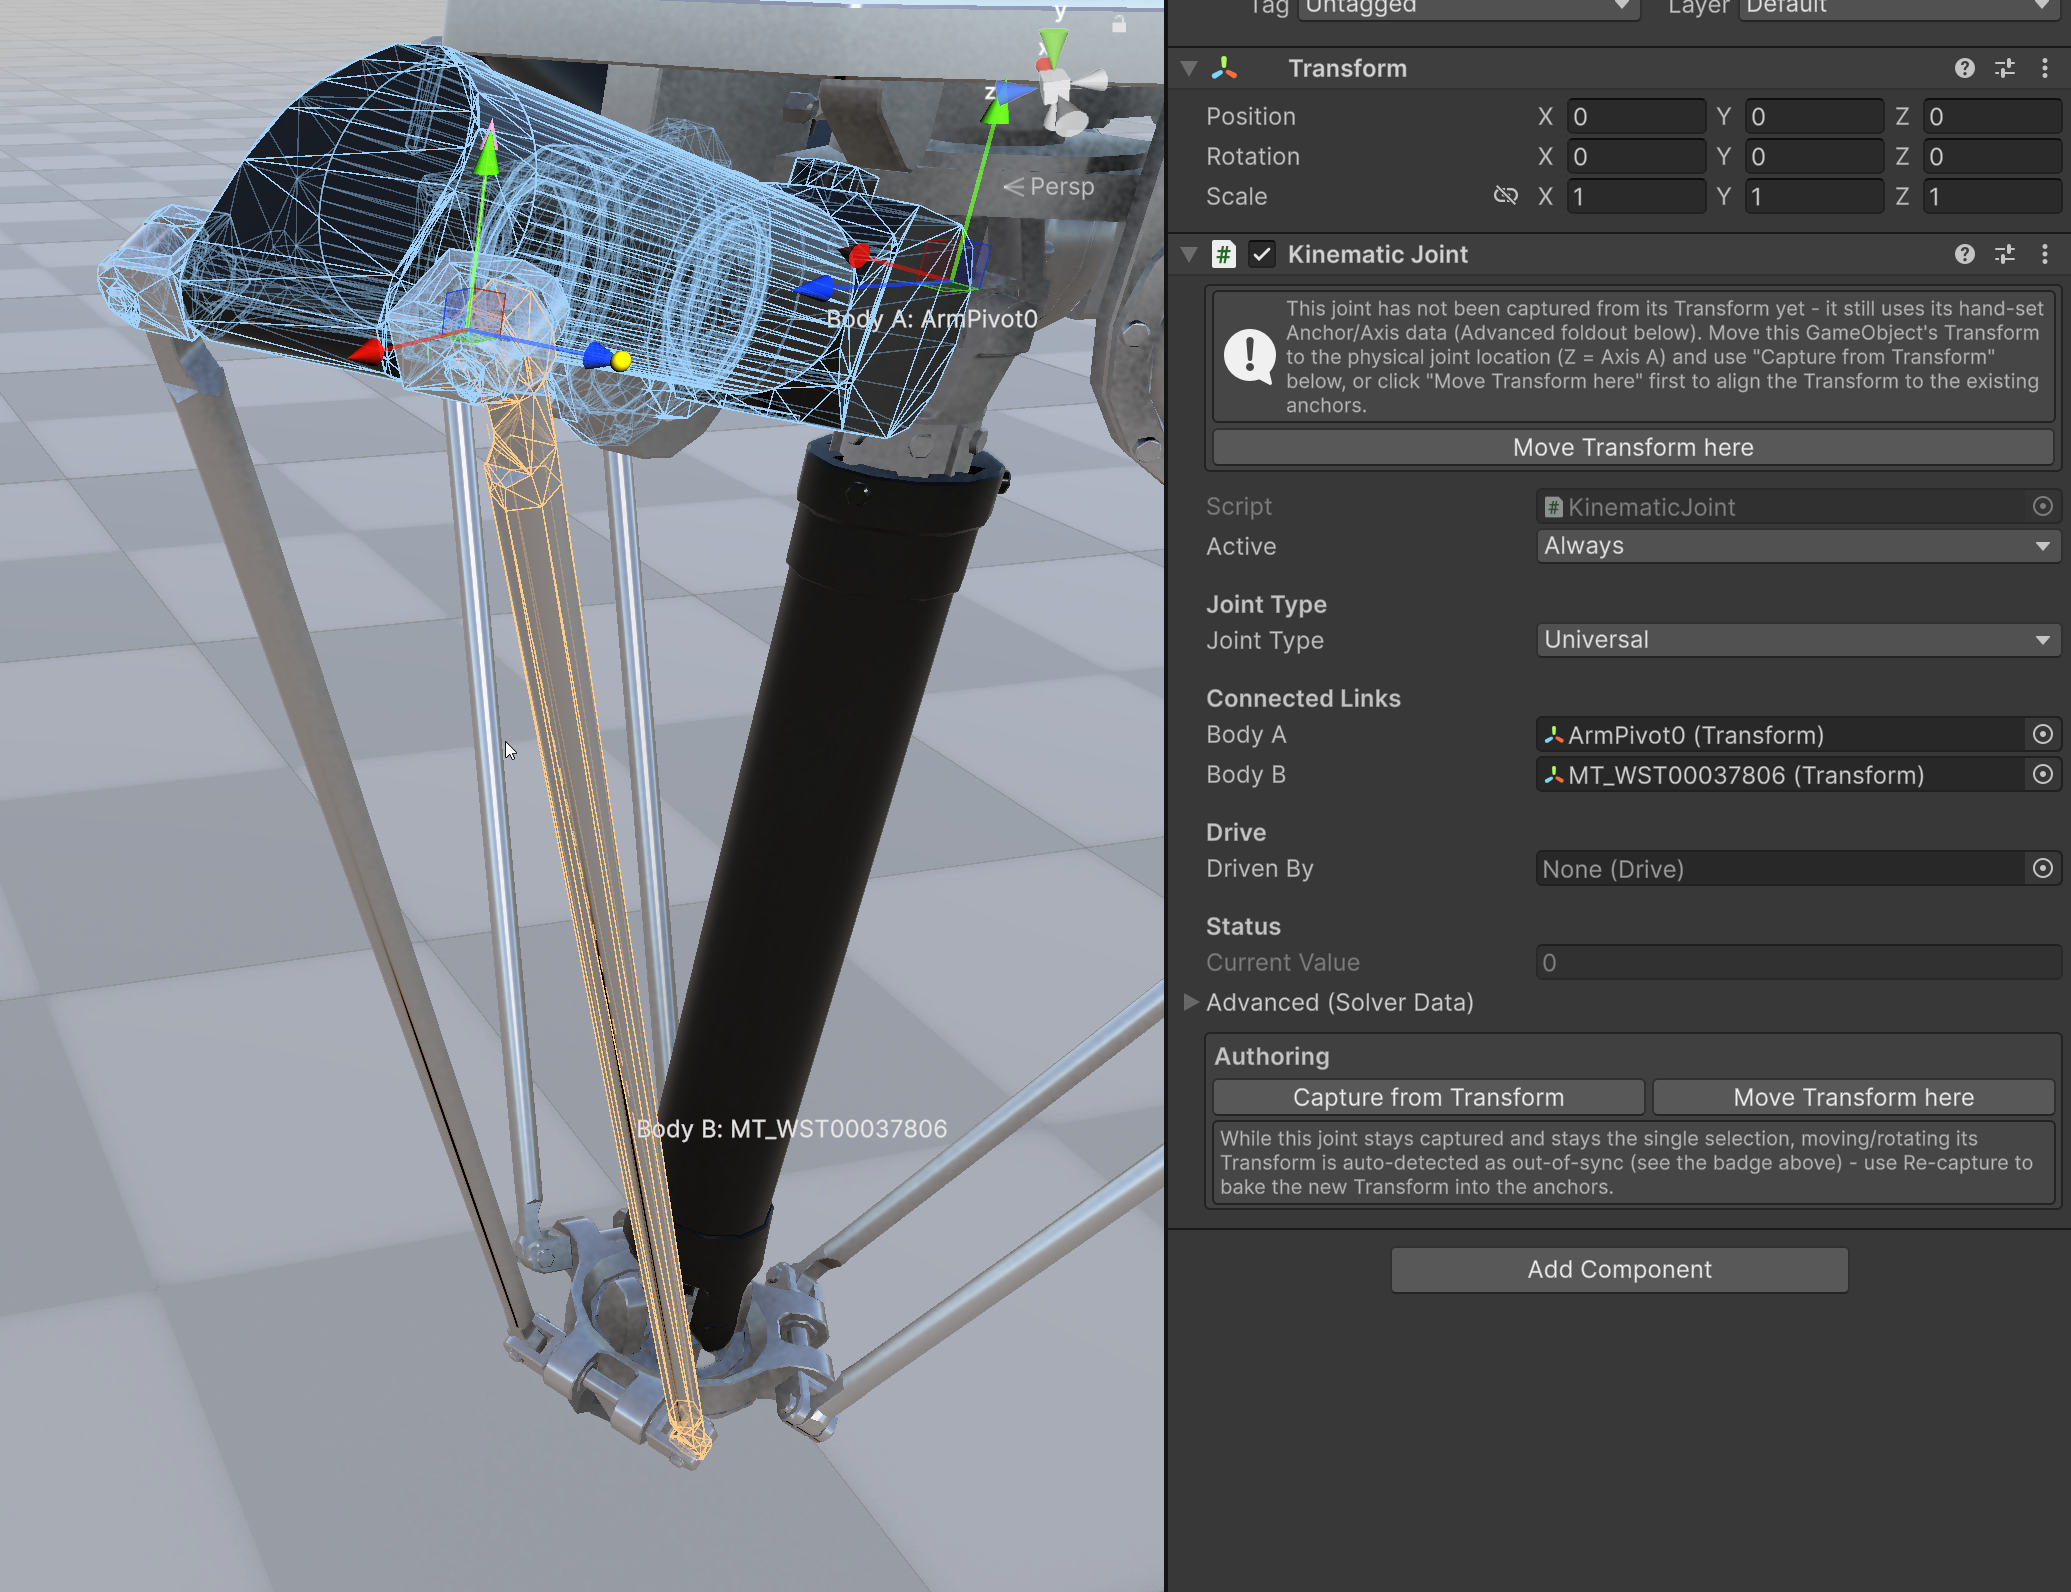The image size is (2071, 1592).
Task: Open Kinematic Joint preset selector icon
Action: click(x=2005, y=254)
